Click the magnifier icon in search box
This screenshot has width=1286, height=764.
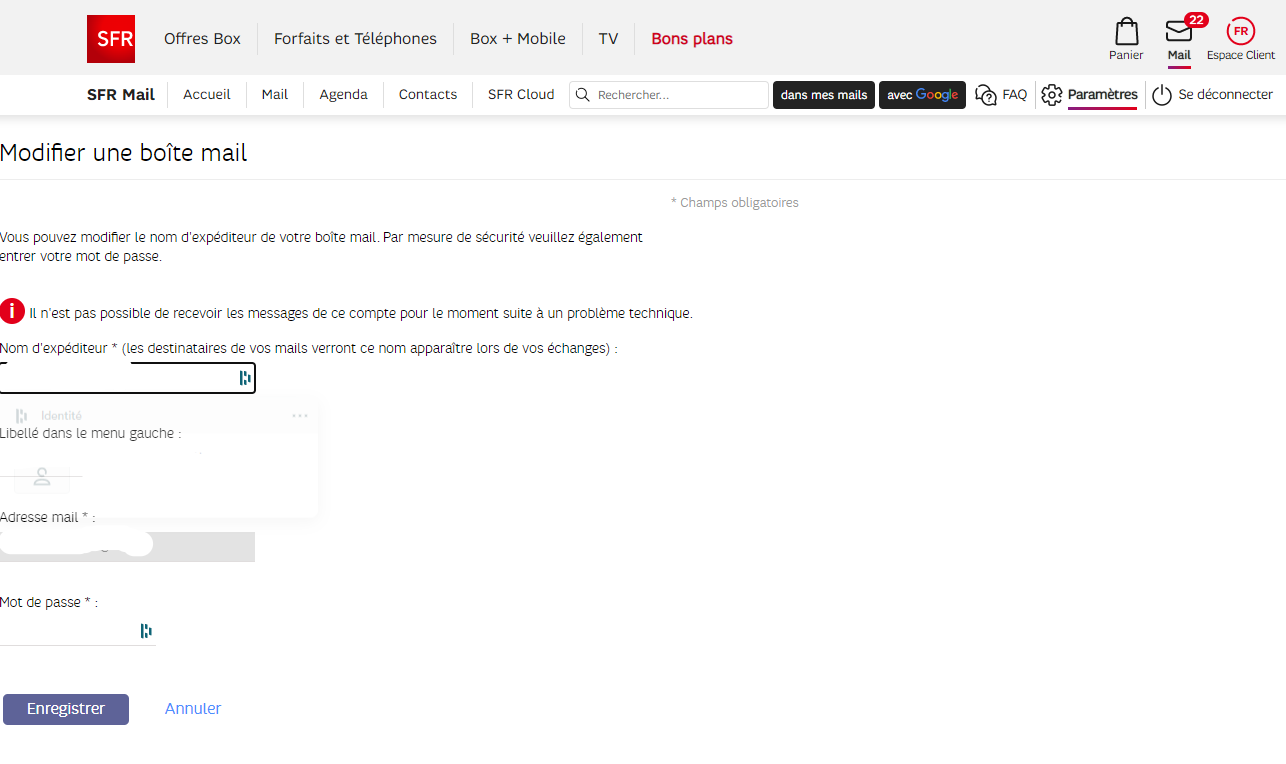click(583, 95)
